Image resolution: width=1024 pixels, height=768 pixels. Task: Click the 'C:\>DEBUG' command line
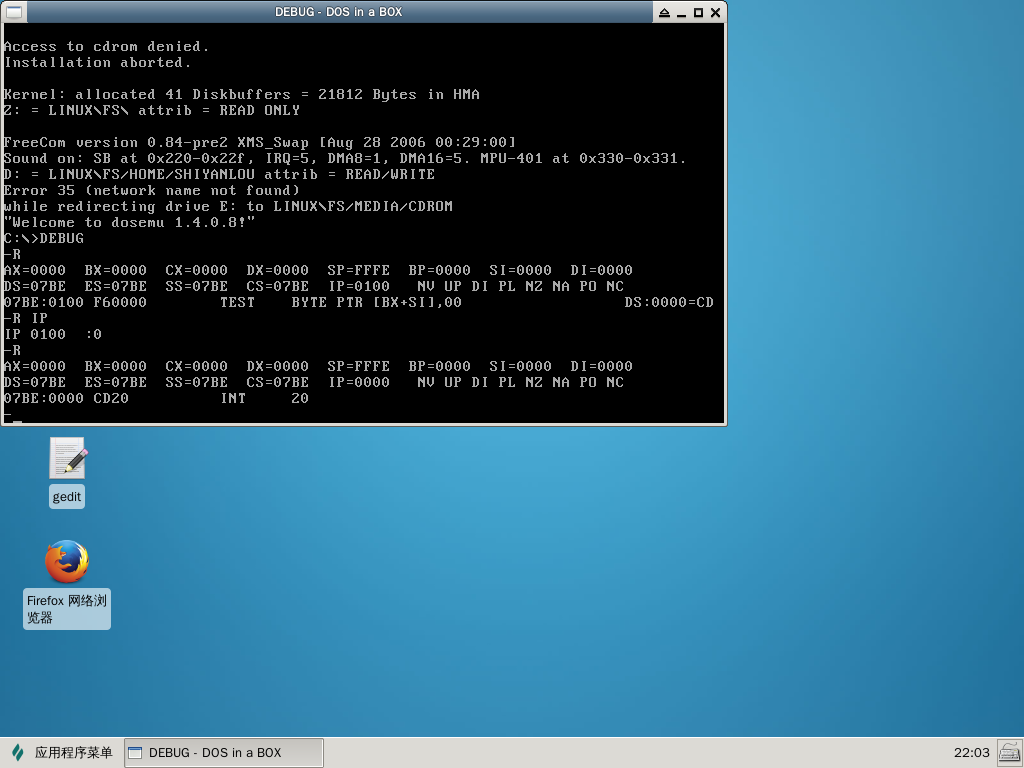tap(44, 238)
